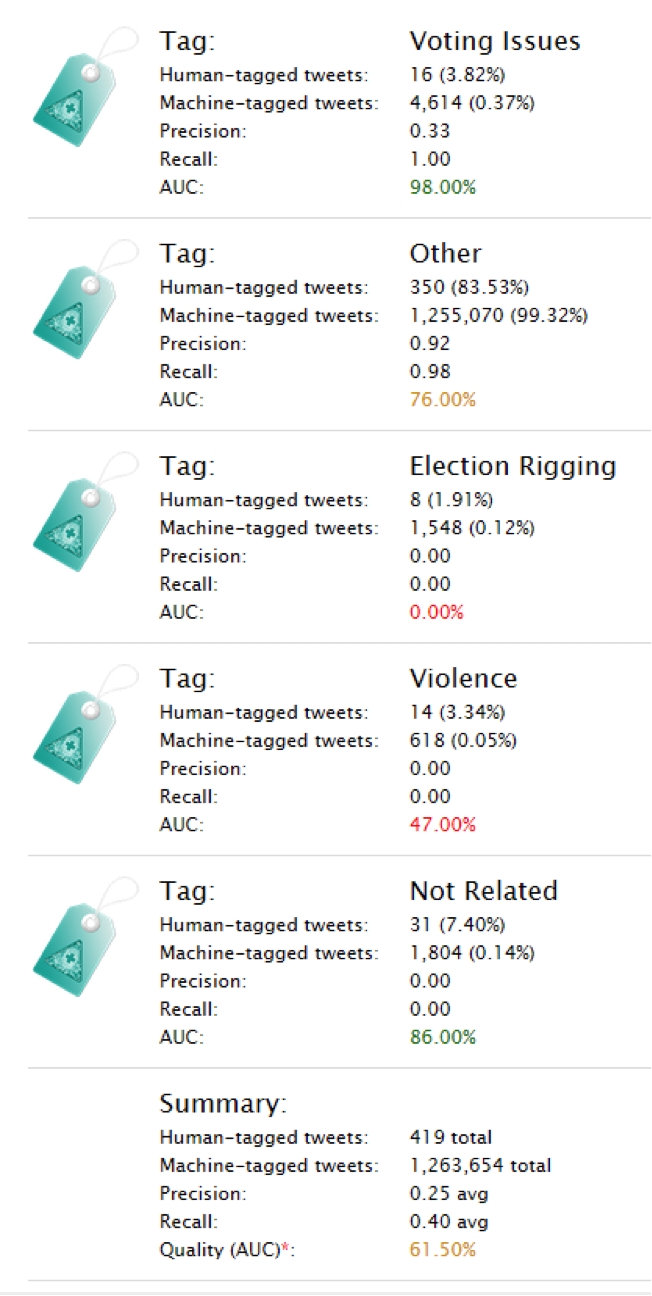
Task: Click the red 0.00% AUC value
Action: point(437,612)
